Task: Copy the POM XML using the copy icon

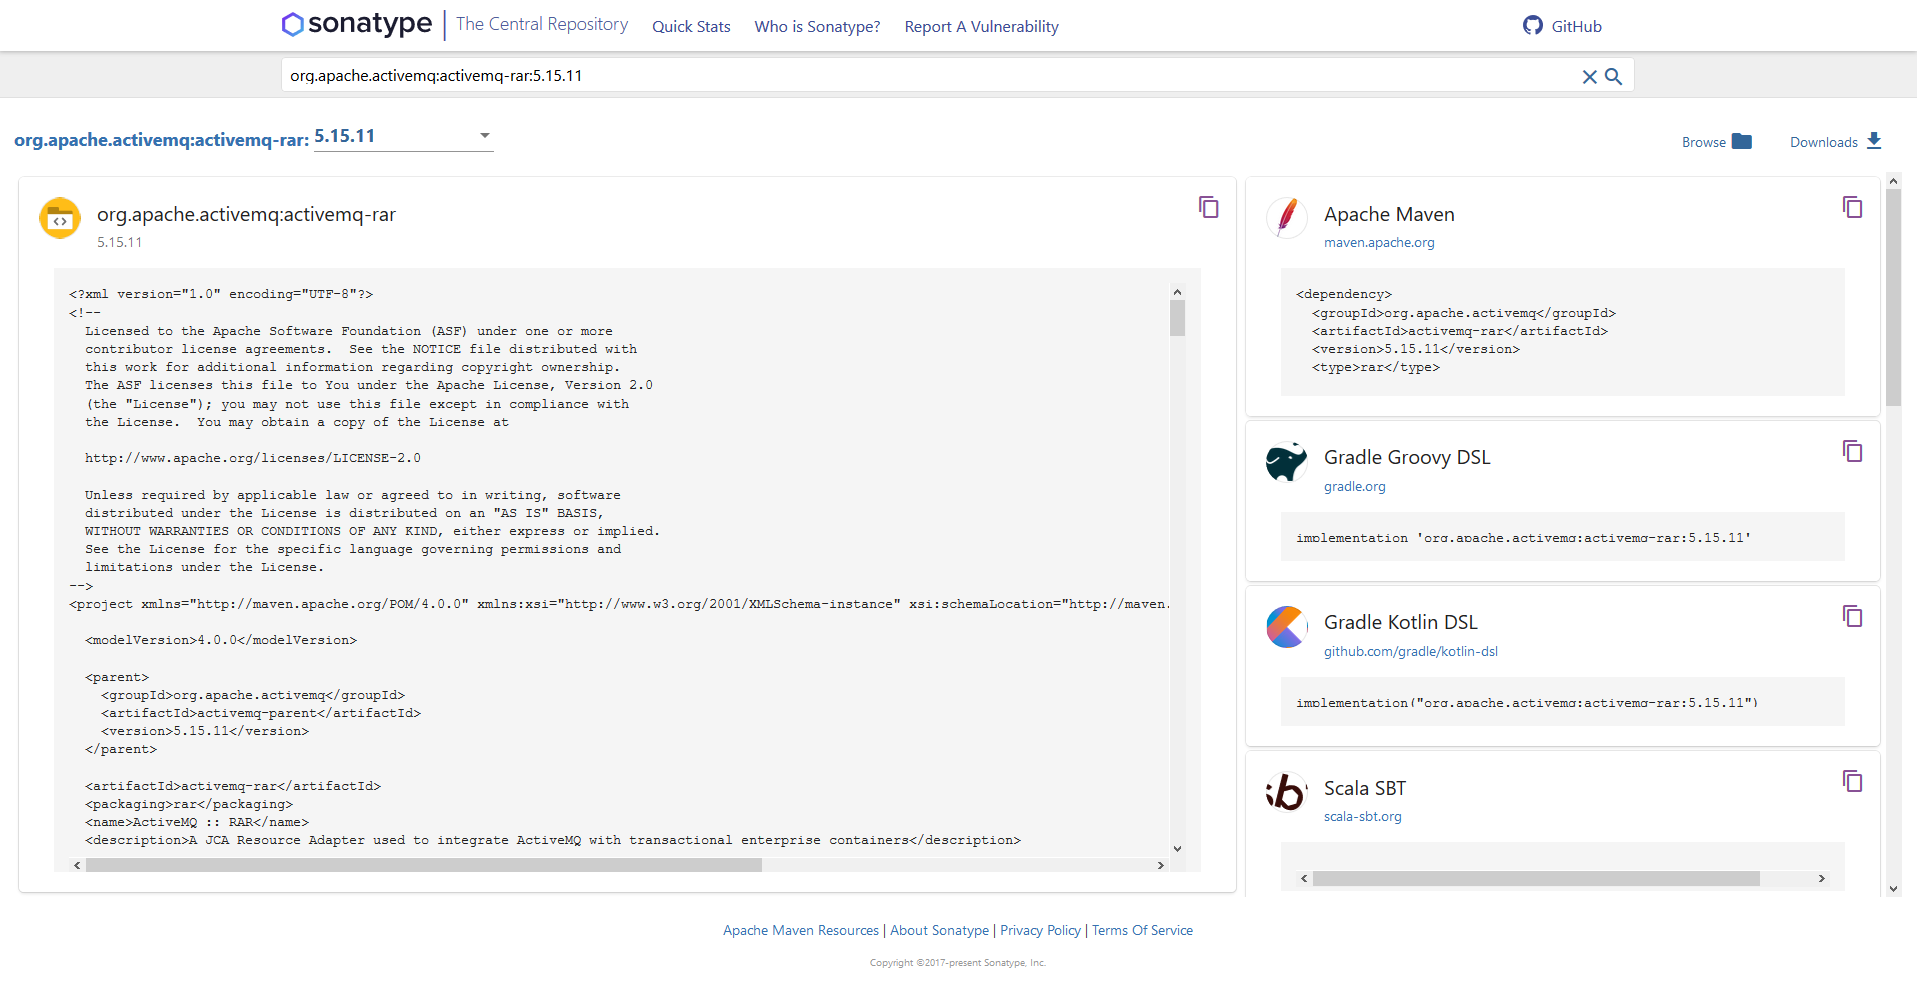Action: [x=1208, y=207]
